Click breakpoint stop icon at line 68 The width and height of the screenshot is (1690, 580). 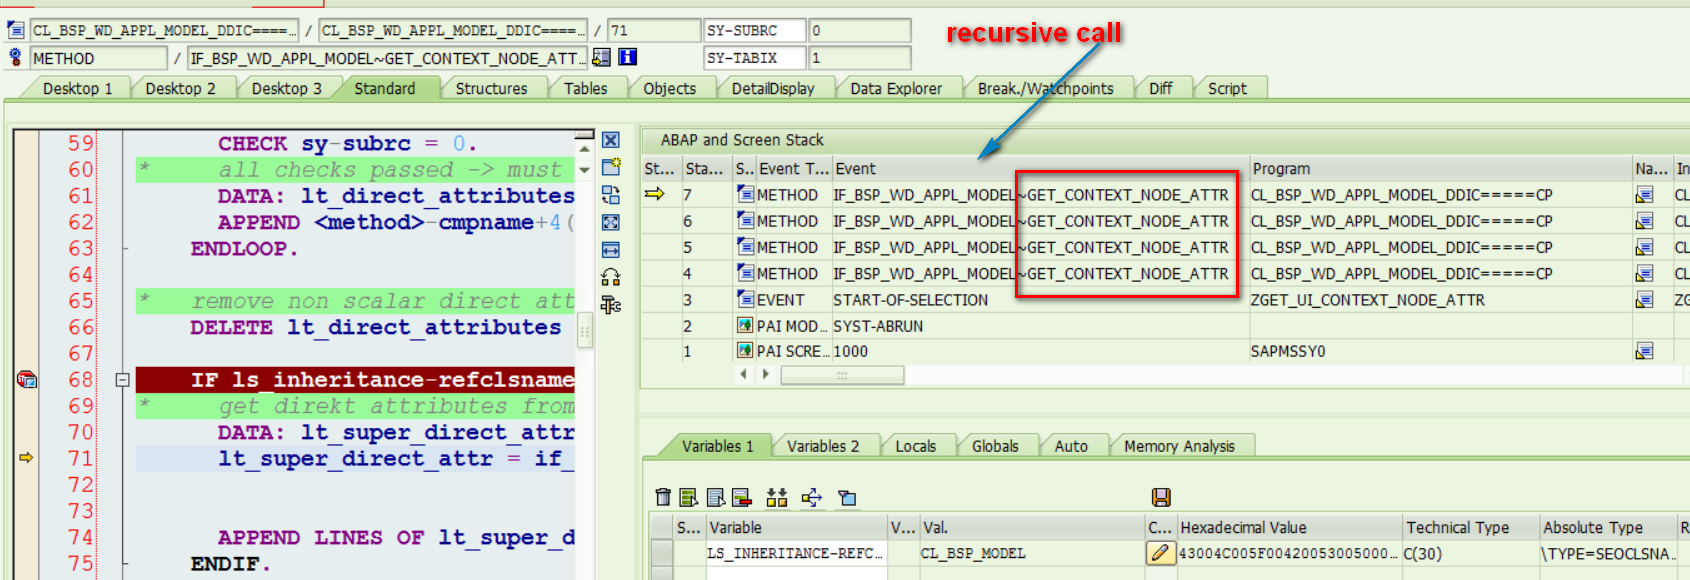click(x=27, y=379)
